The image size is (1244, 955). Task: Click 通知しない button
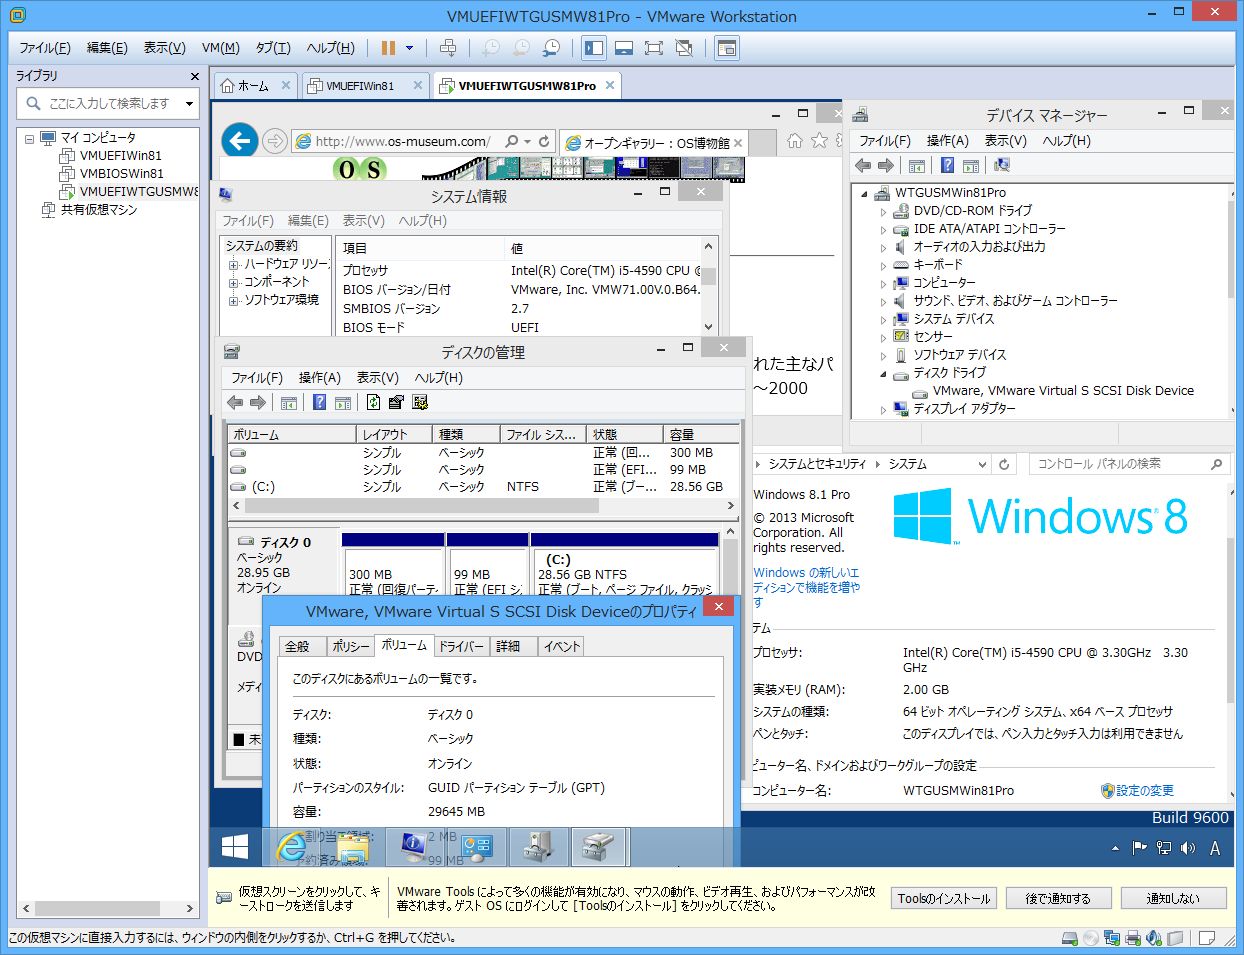(1173, 898)
